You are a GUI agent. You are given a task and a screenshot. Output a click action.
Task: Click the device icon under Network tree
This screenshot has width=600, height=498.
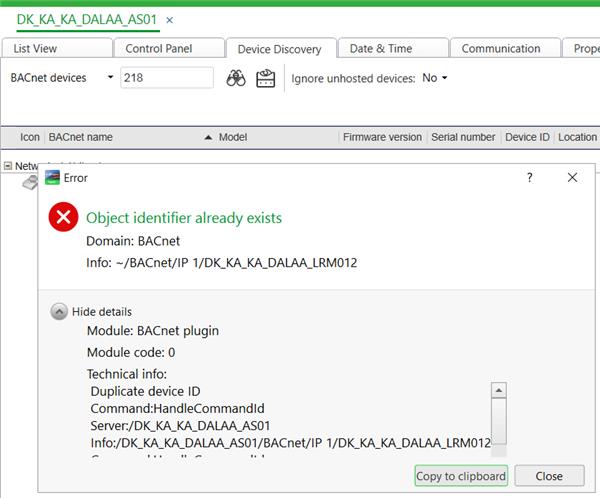coord(31,183)
